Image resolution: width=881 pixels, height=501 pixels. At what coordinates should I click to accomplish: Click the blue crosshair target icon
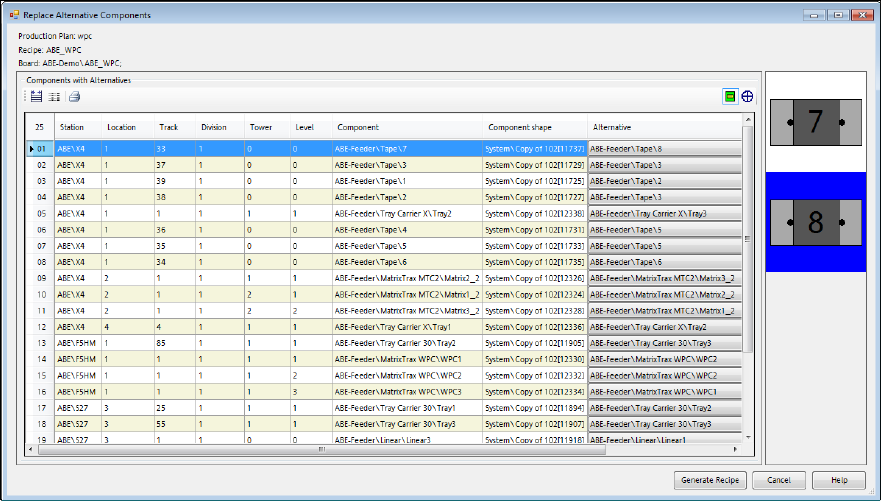click(x=747, y=97)
